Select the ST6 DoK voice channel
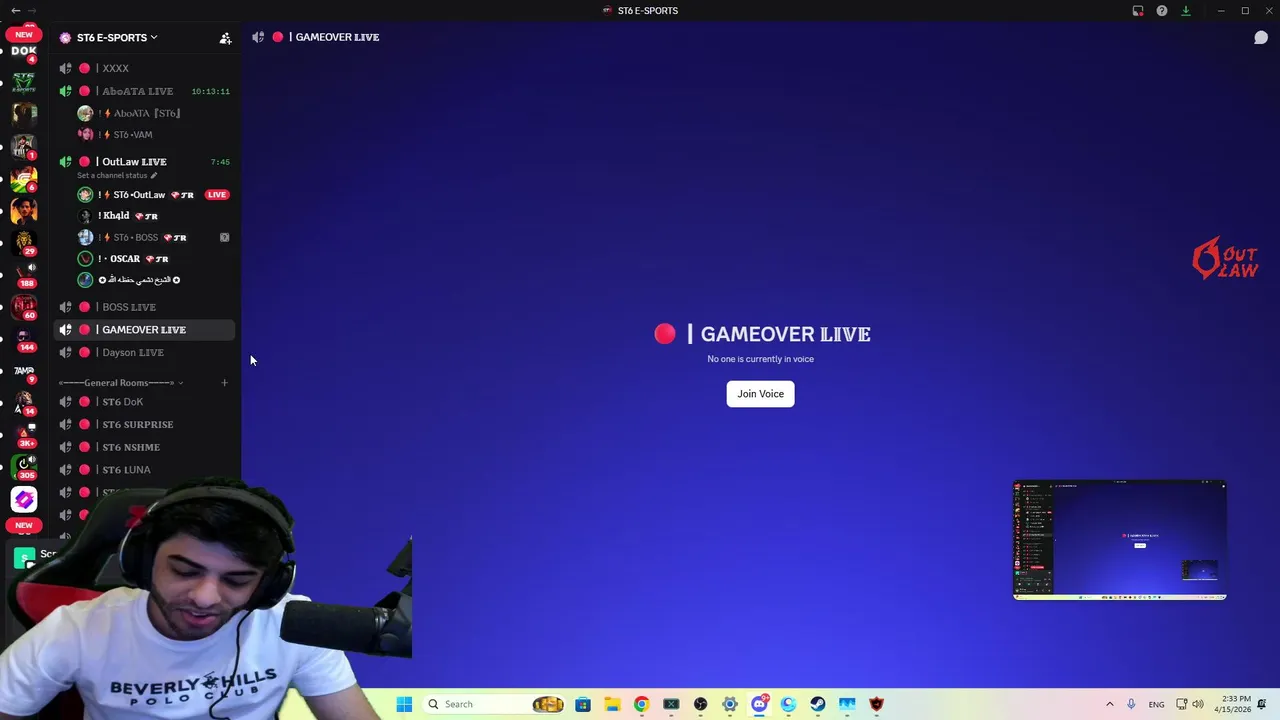 pyautogui.click(x=144, y=402)
